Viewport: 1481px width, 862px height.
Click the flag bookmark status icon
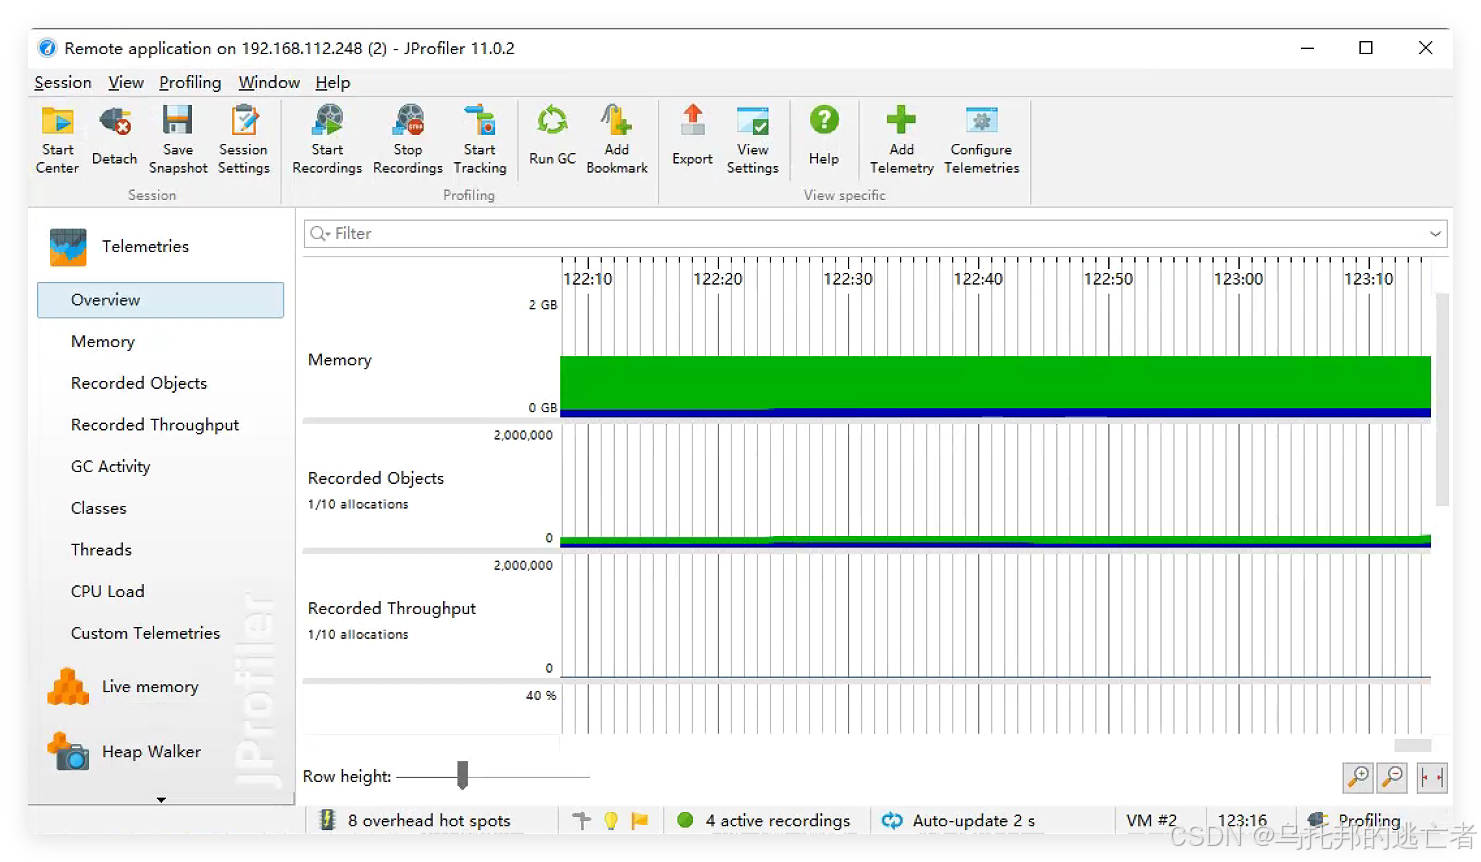point(640,821)
